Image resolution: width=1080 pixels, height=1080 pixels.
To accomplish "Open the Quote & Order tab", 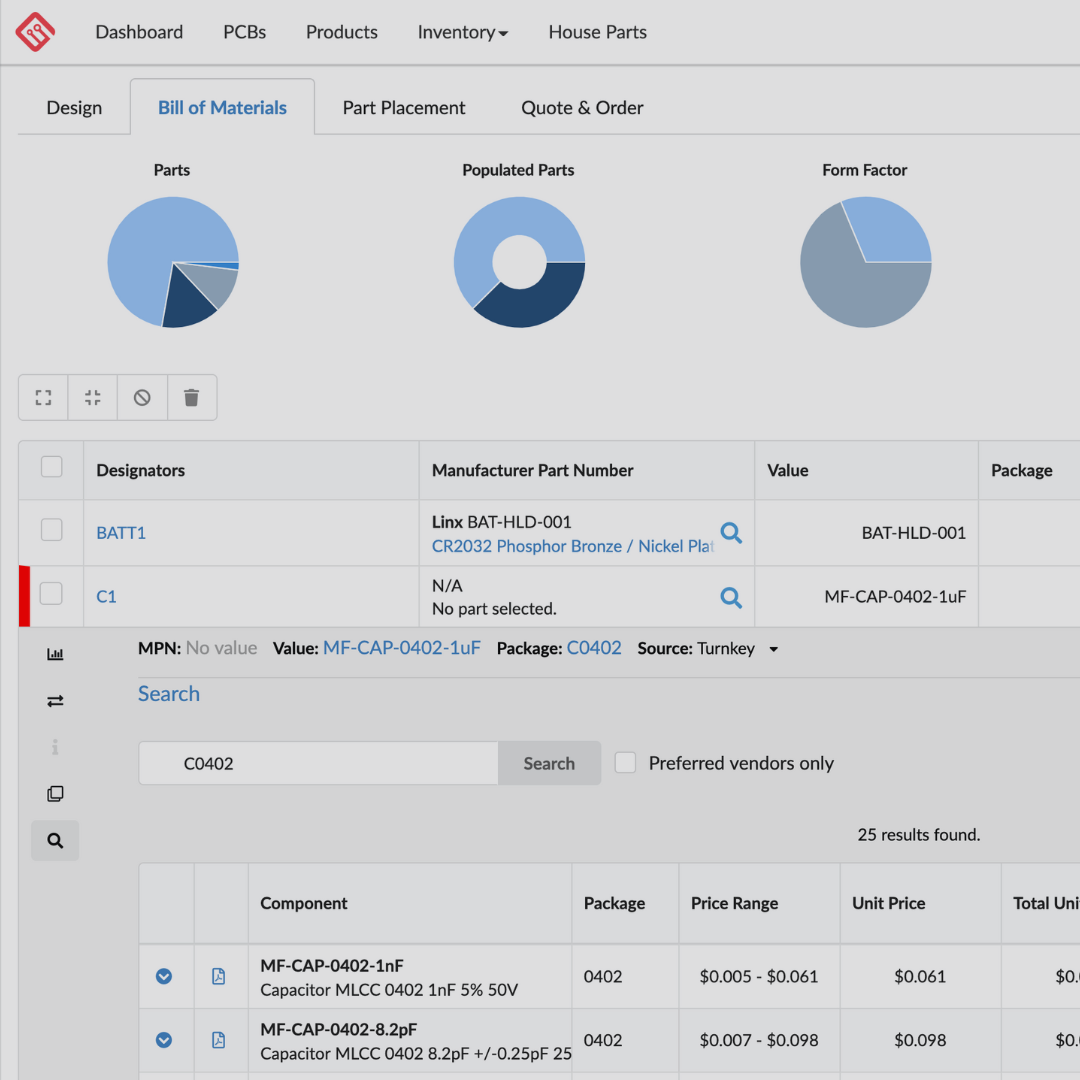I will (582, 108).
